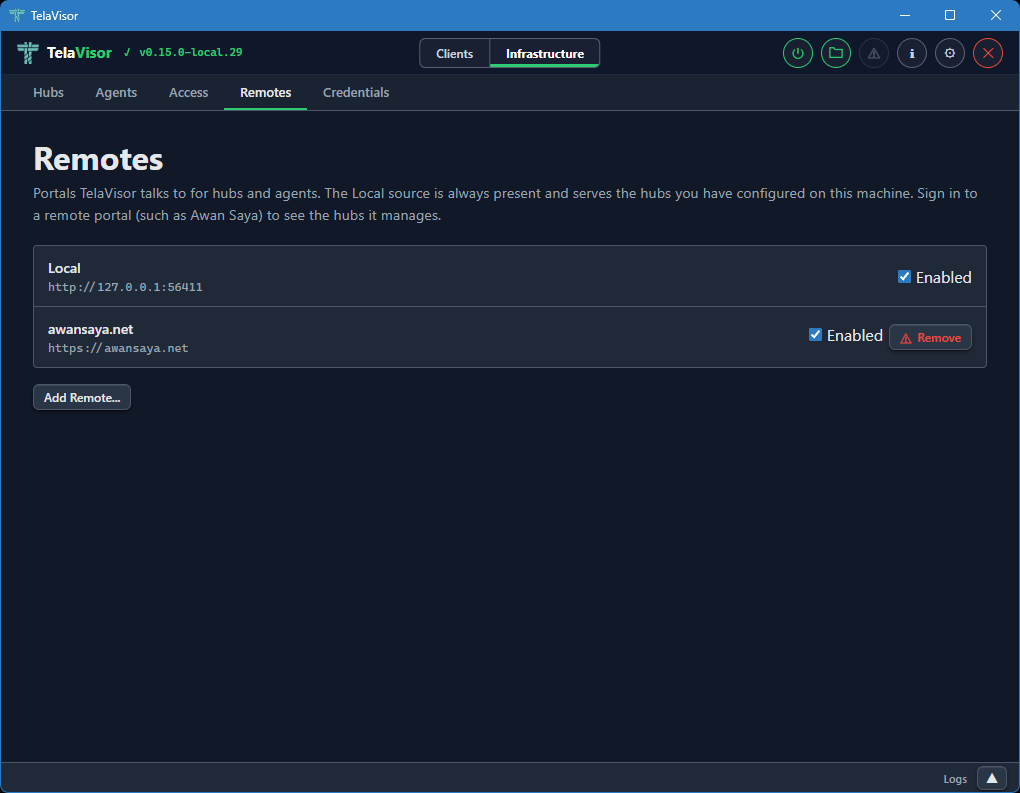The height and width of the screenshot is (793, 1020).
Task: Maximize the TelaVisor window
Action: [950, 15]
